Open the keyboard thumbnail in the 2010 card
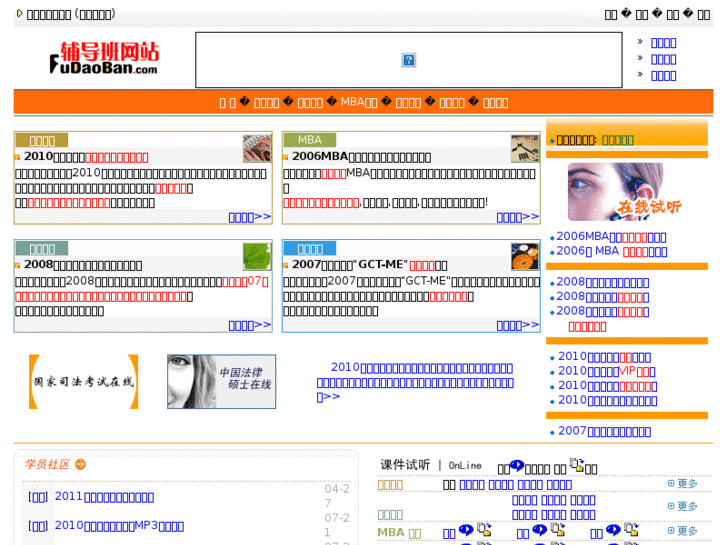Screen dimensions: 727x545 (x=257, y=148)
